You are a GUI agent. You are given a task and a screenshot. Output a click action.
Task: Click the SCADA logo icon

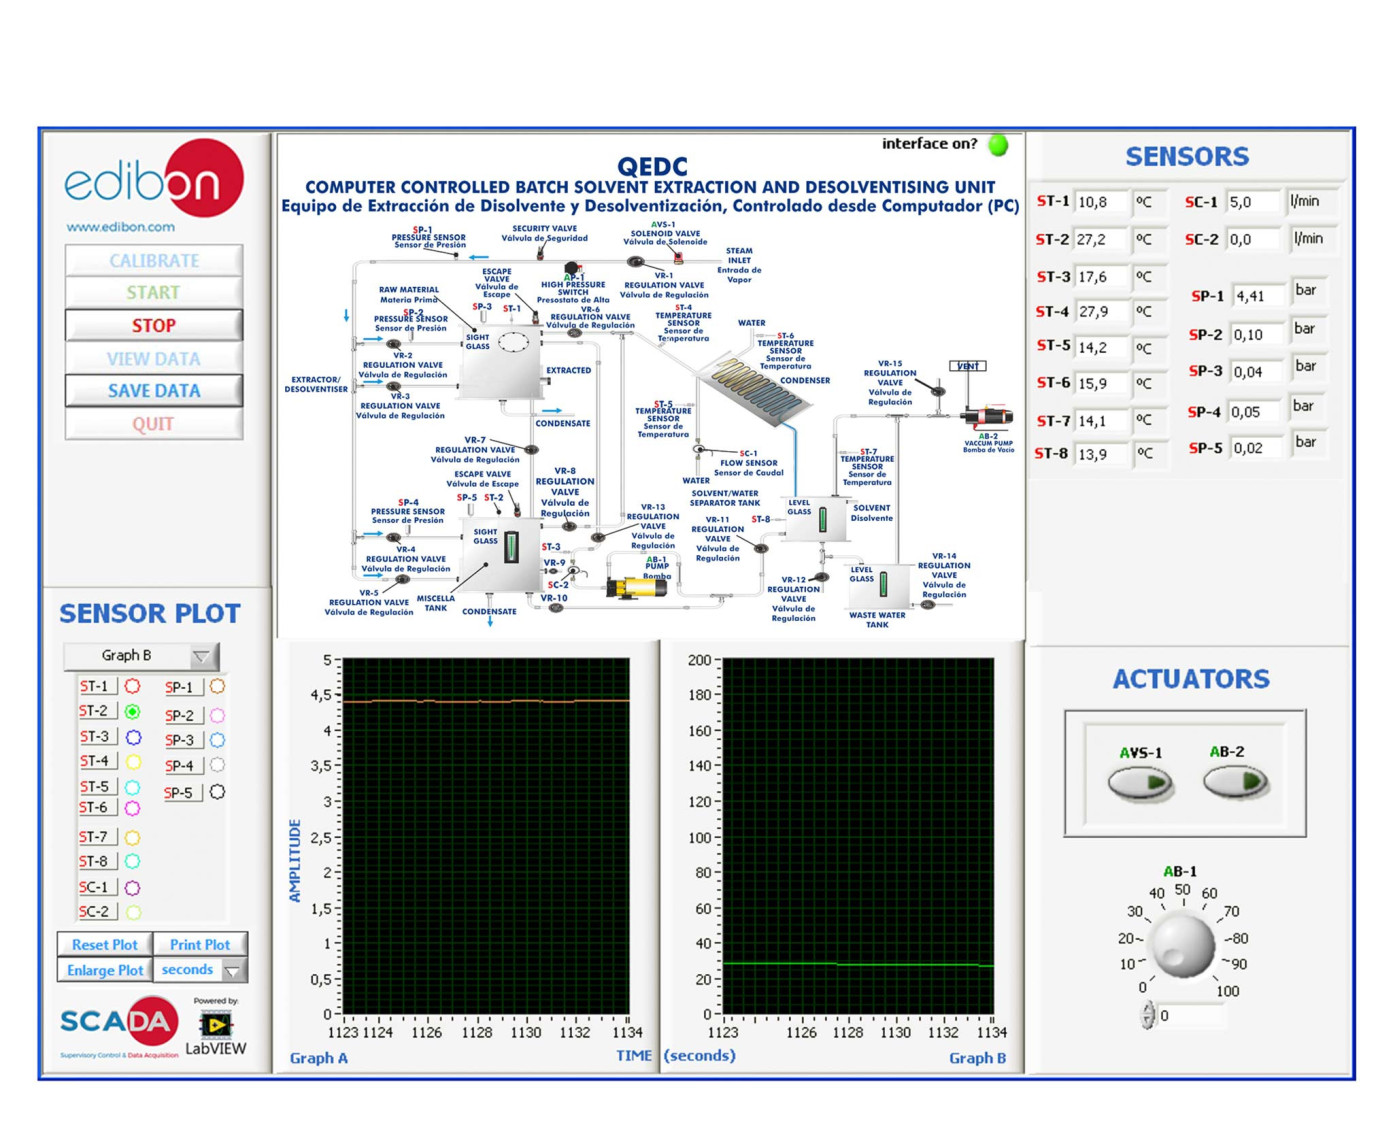(x=119, y=1022)
